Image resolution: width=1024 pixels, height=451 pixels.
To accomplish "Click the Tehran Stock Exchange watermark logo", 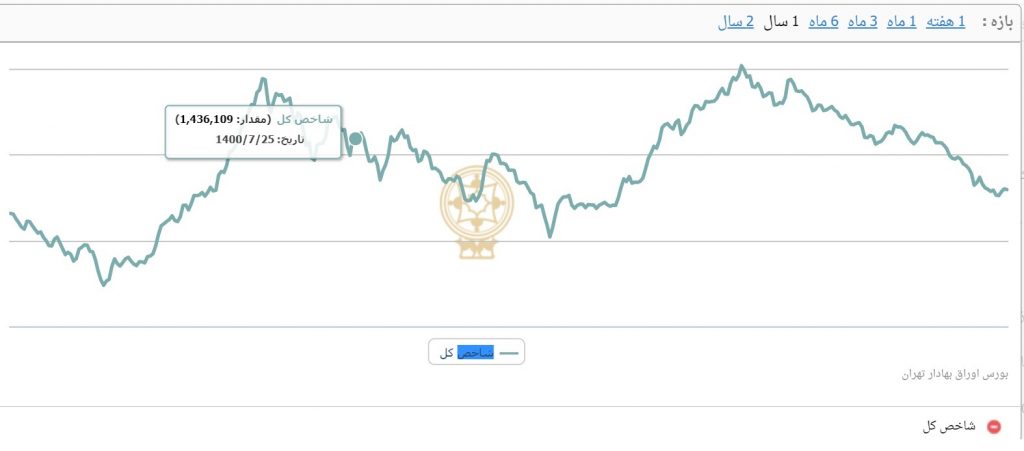I will [475, 211].
